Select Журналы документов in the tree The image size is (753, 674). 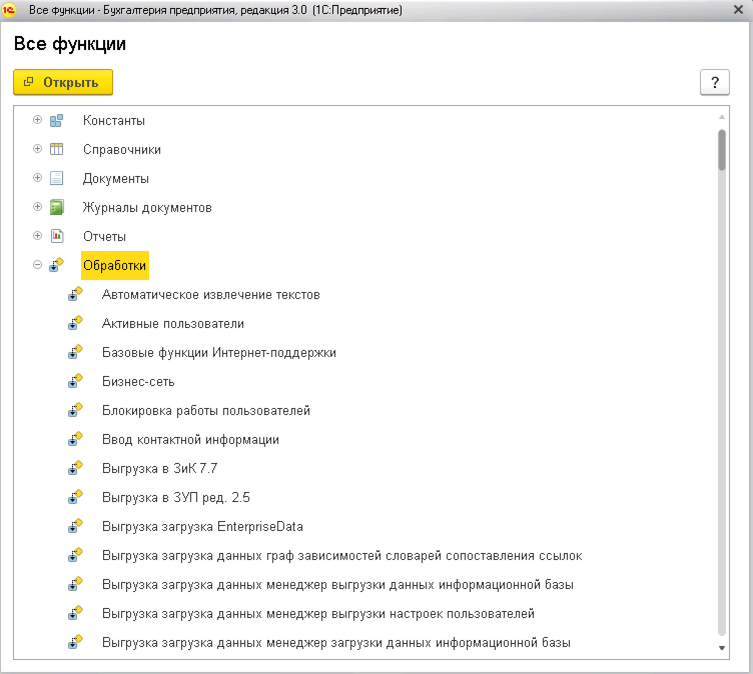(147, 208)
